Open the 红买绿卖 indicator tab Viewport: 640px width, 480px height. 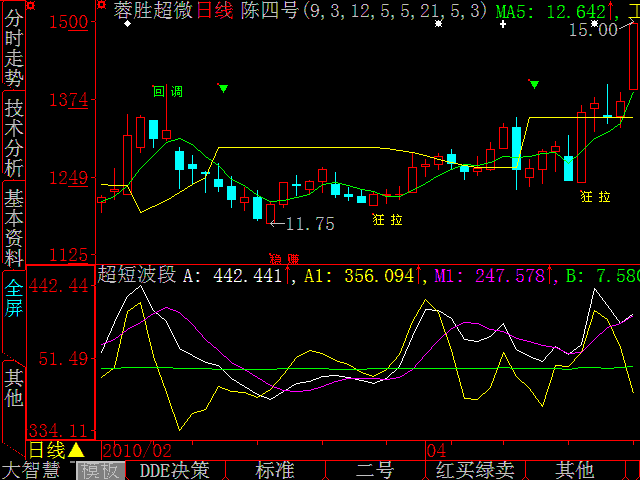pyautogui.click(x=474, y=470)
